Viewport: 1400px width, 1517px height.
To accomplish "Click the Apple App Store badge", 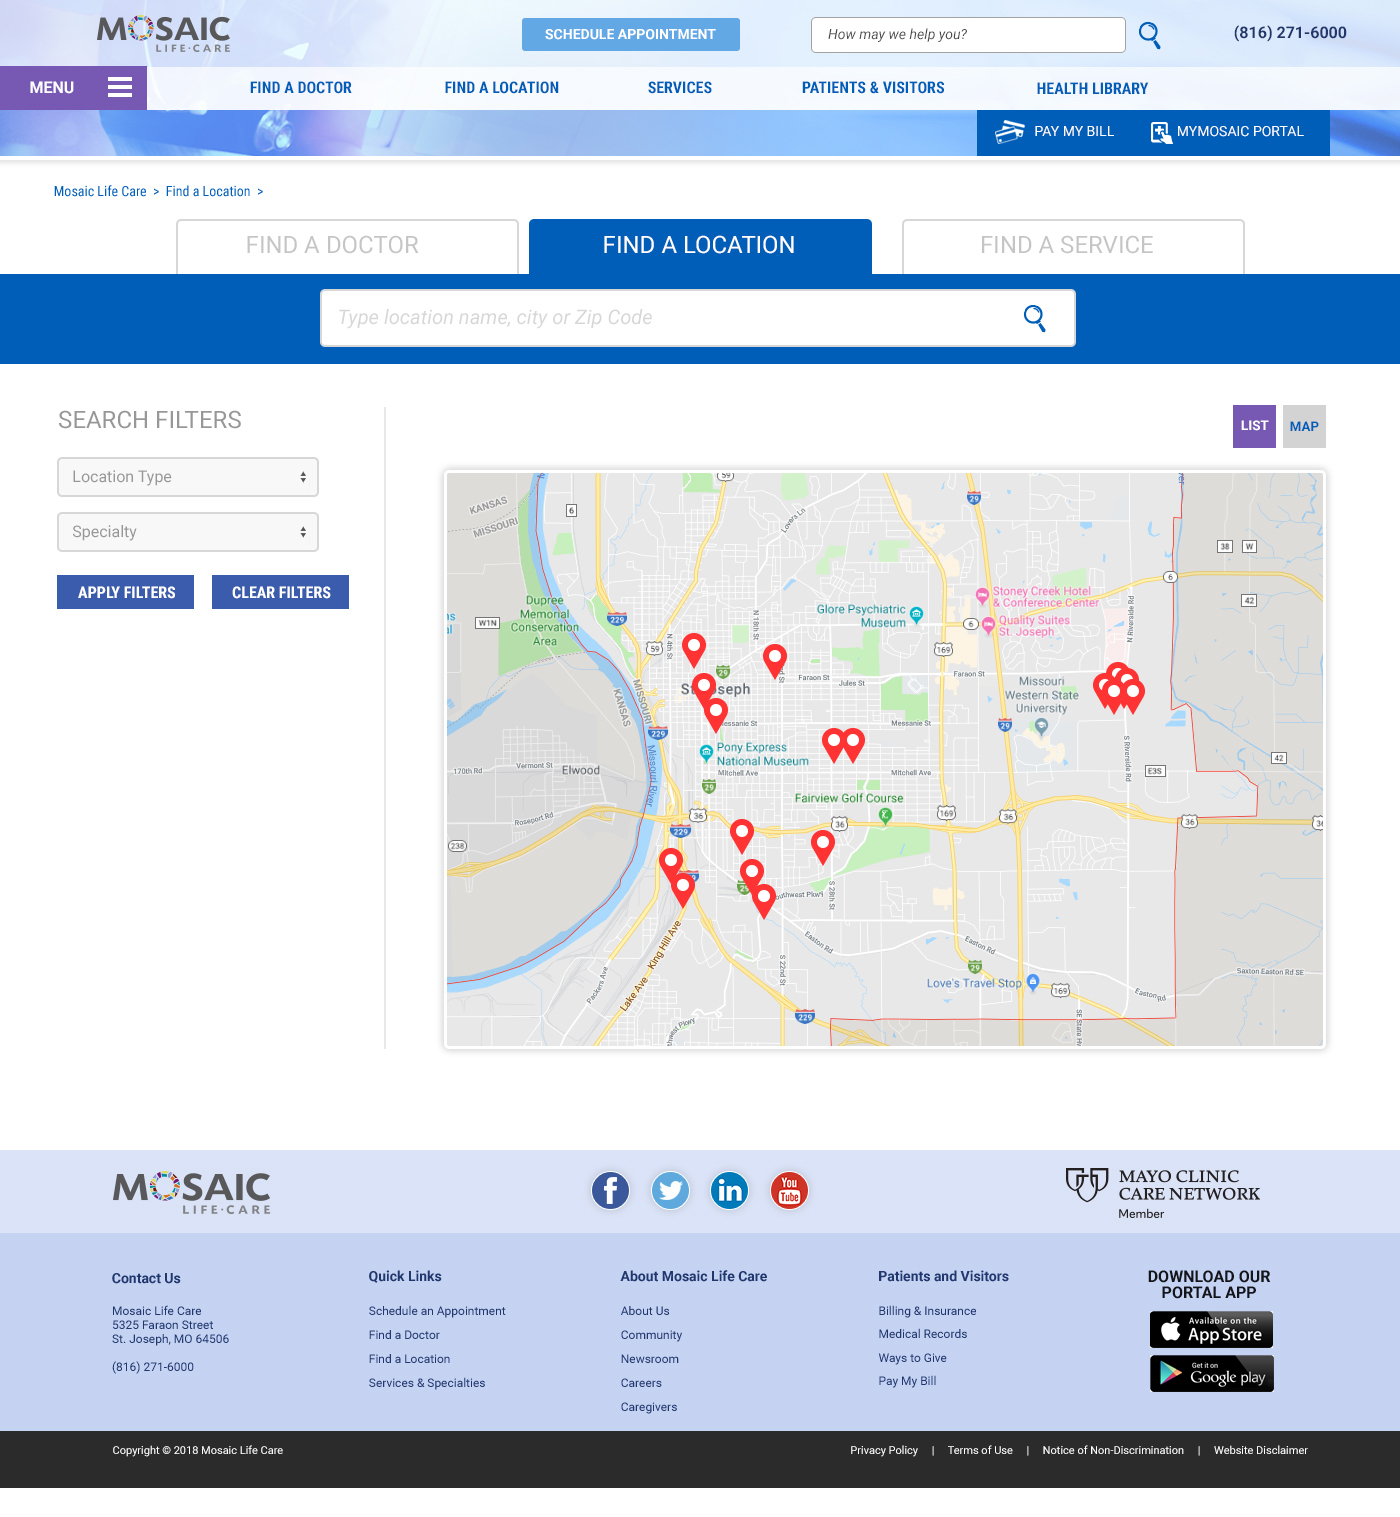I will click(x=1211, y=1330).
